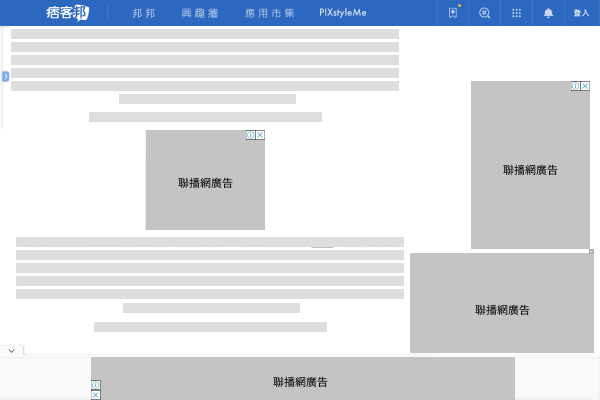Click the ad info icon on center ad
This screenshot has height=400, width=600.
click(250, 135)
